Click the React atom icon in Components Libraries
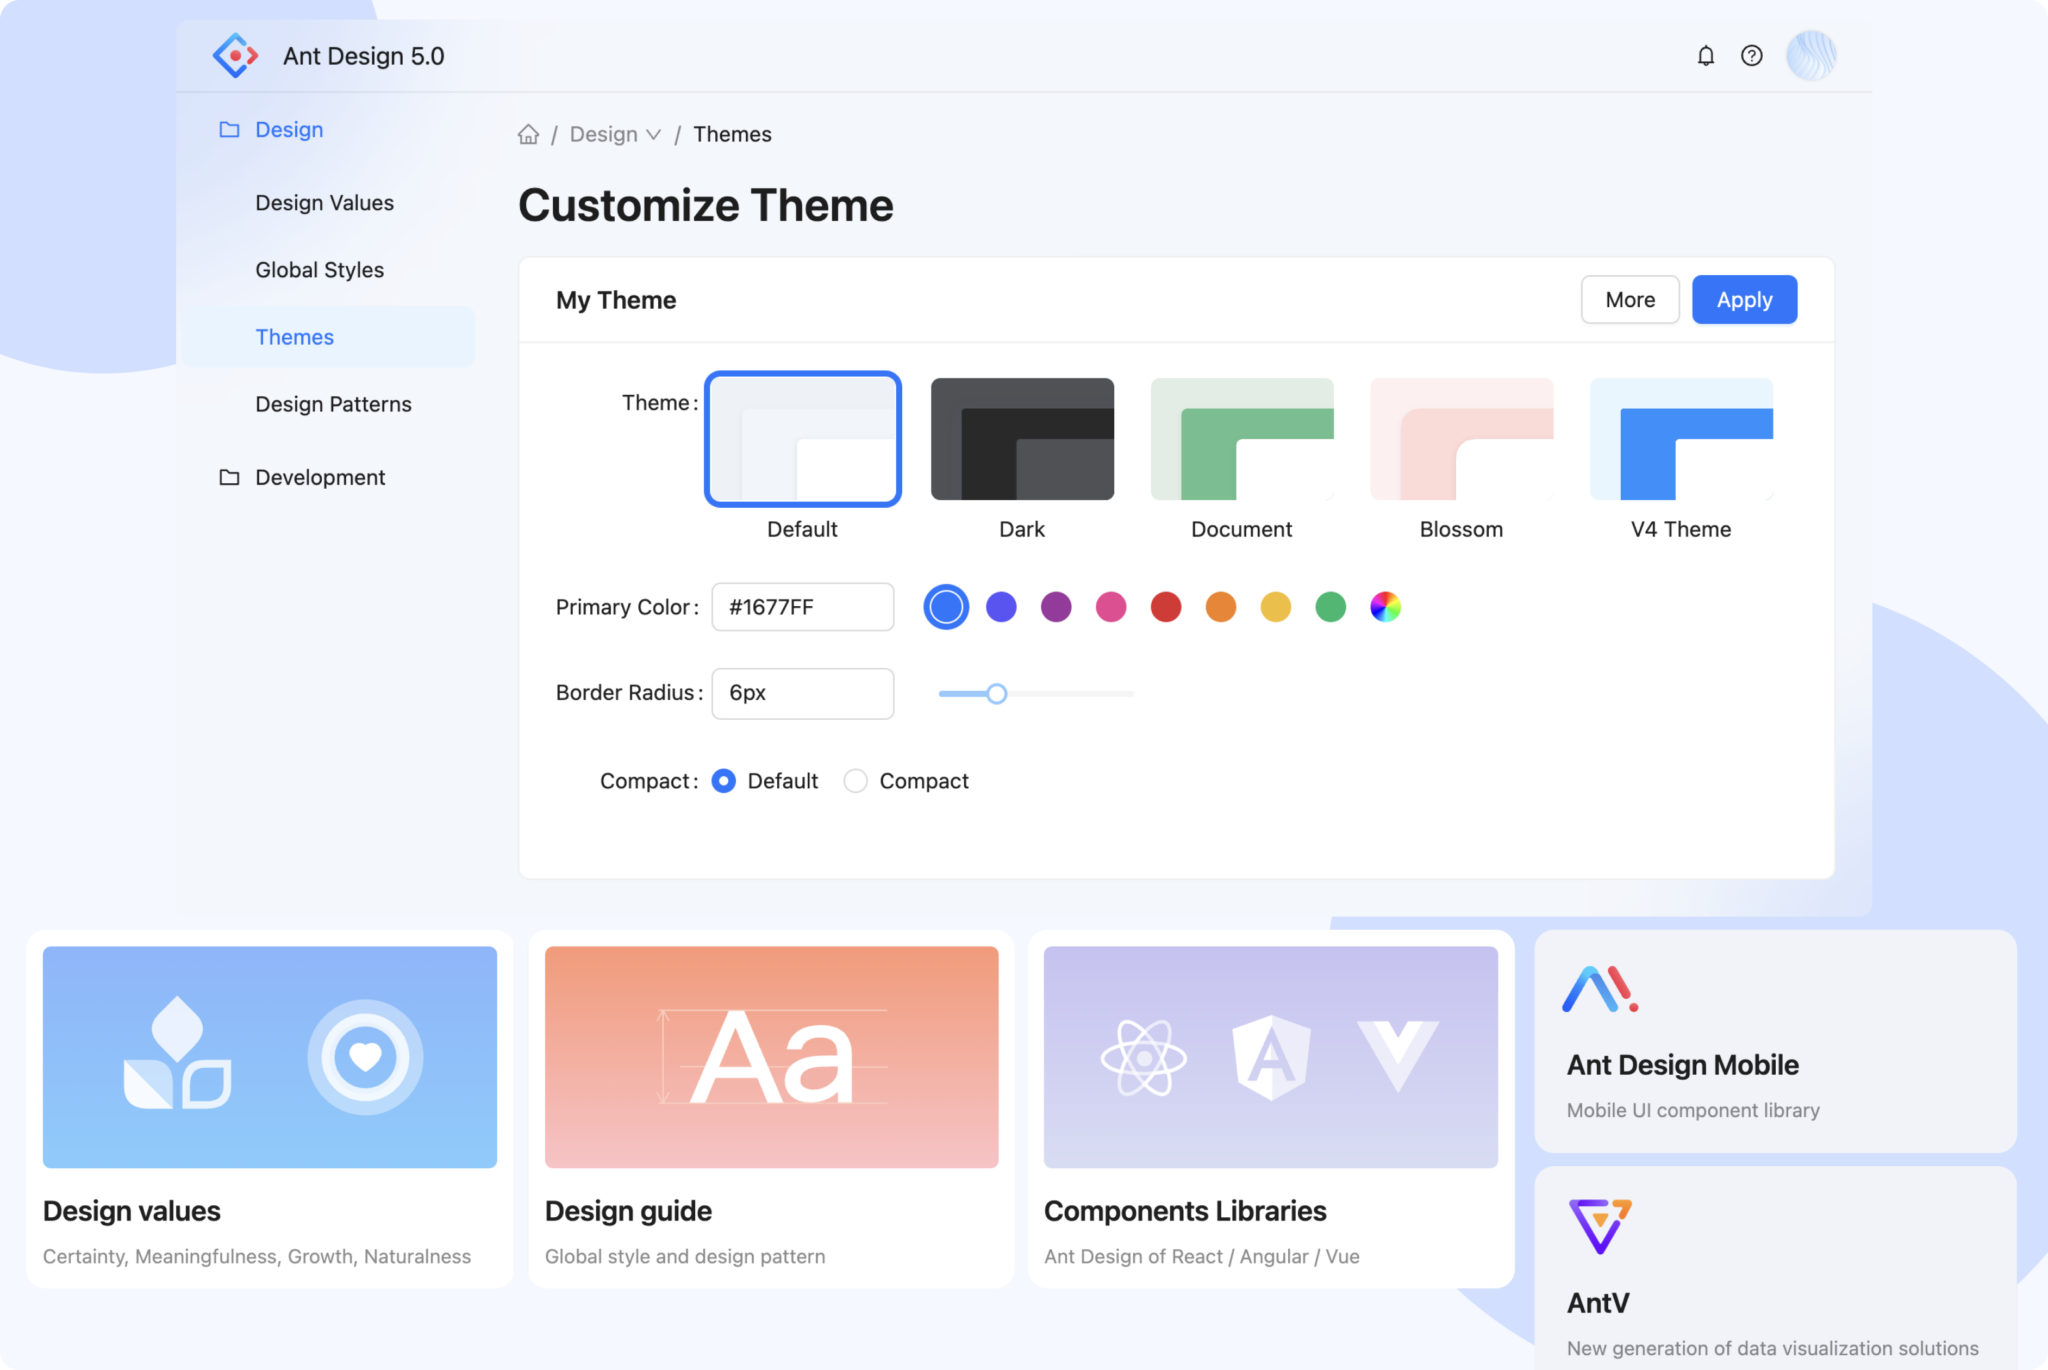The height and width of the screenshot is (1370, 2048). tap(1144, 1057)
